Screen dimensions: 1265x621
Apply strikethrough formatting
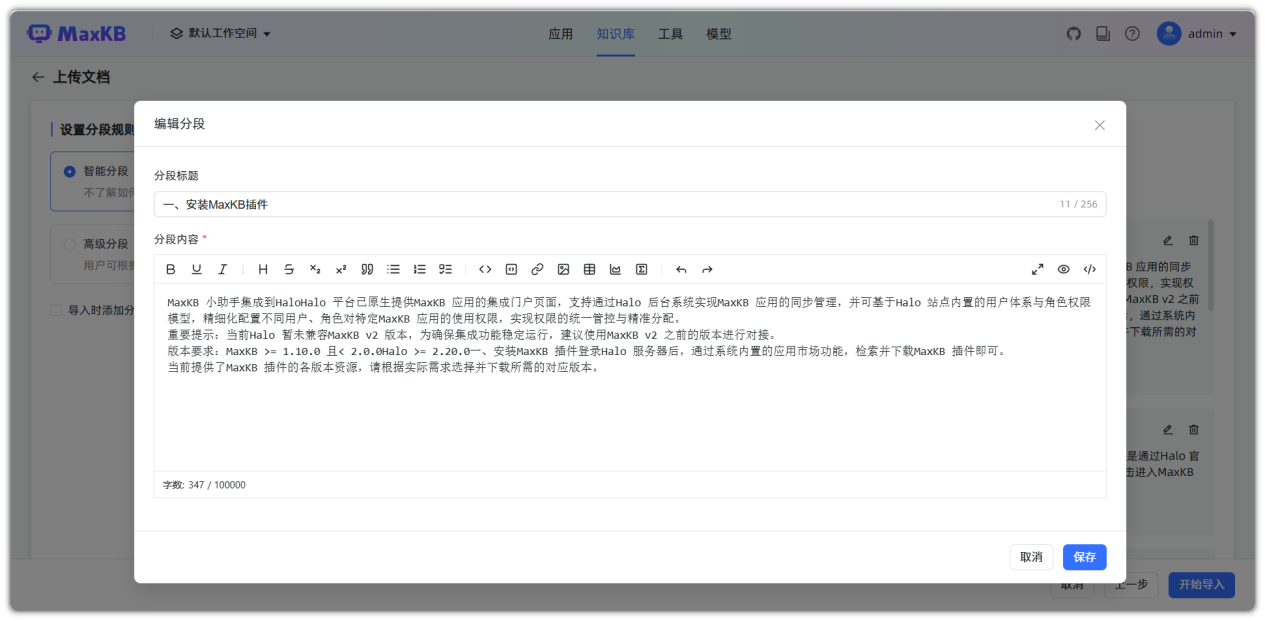[289, 269]
